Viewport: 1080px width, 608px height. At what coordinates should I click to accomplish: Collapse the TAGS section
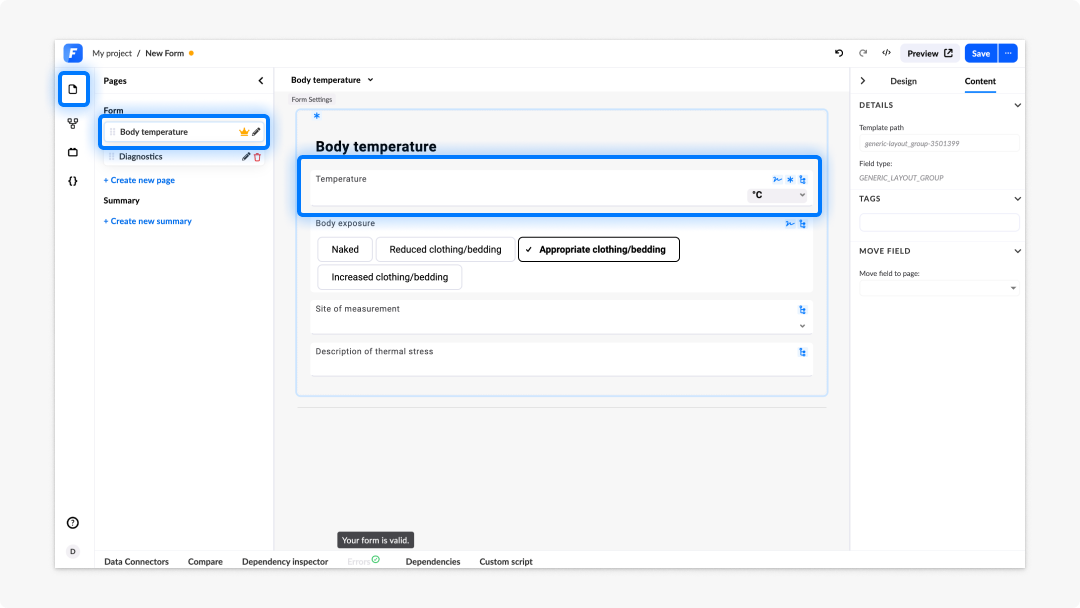pos(1017,199)
